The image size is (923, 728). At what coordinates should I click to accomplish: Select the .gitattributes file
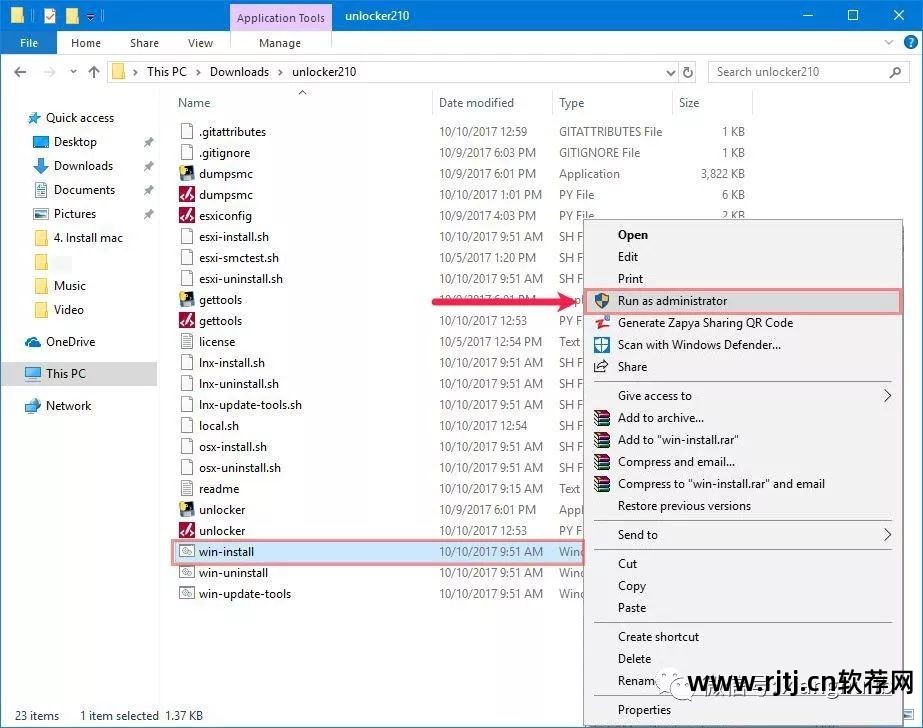tap(232, 132)
